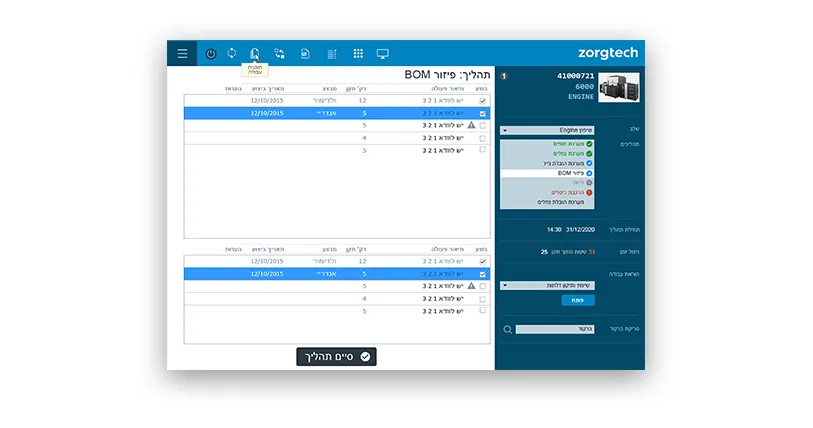
Task: Focus the barcode scan input field
Action: (x=555, y=329)
